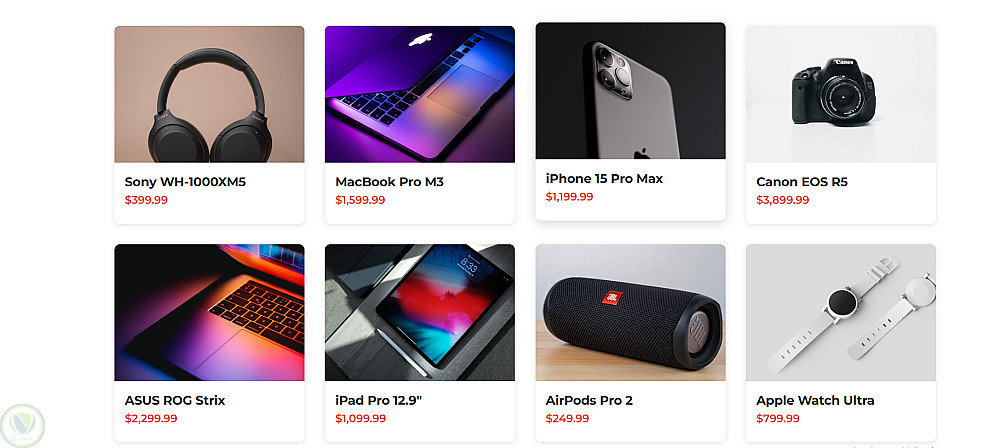View the Apple Watch Ultra photo

pos(841,313)
